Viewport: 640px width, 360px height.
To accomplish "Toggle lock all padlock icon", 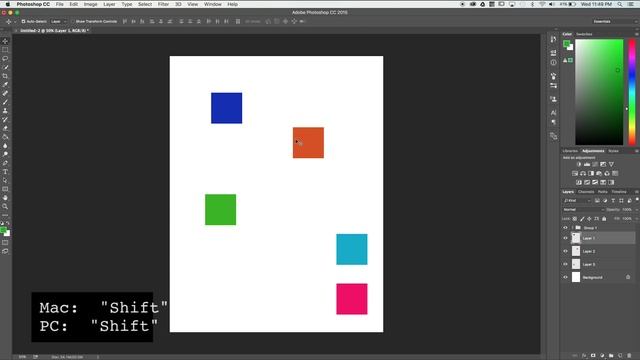I will (x=604, y=219).
